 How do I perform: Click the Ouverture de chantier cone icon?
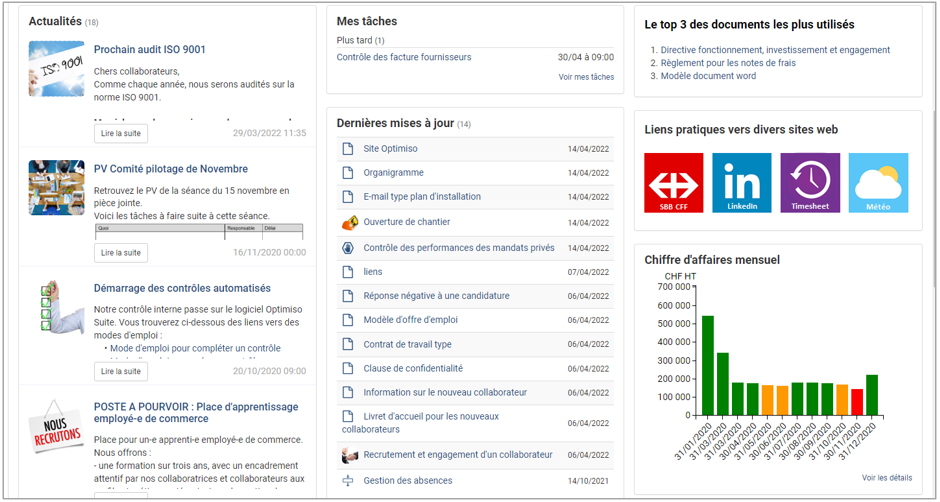(349, 222)
